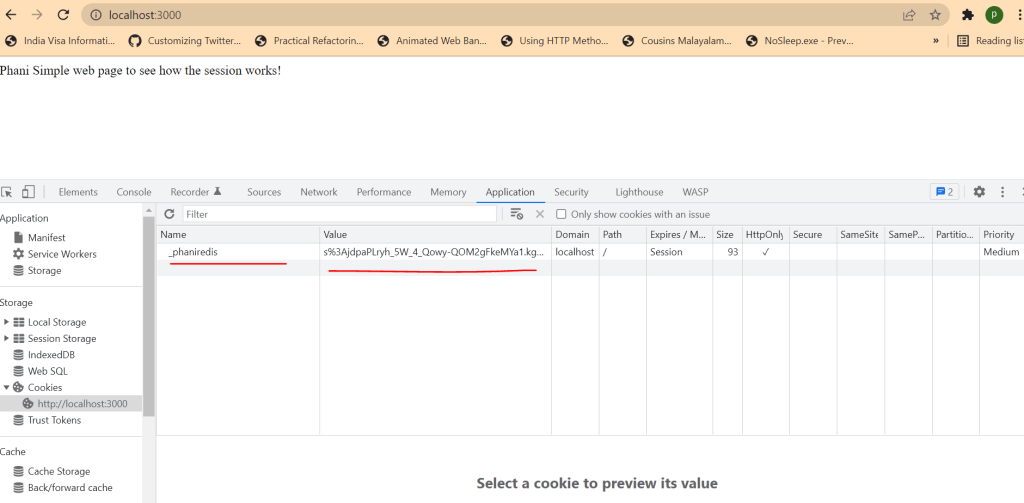This screenshot has height=503, width=1024.
Task: Click the issues counter badge button
Action: [x=943, y=192]
